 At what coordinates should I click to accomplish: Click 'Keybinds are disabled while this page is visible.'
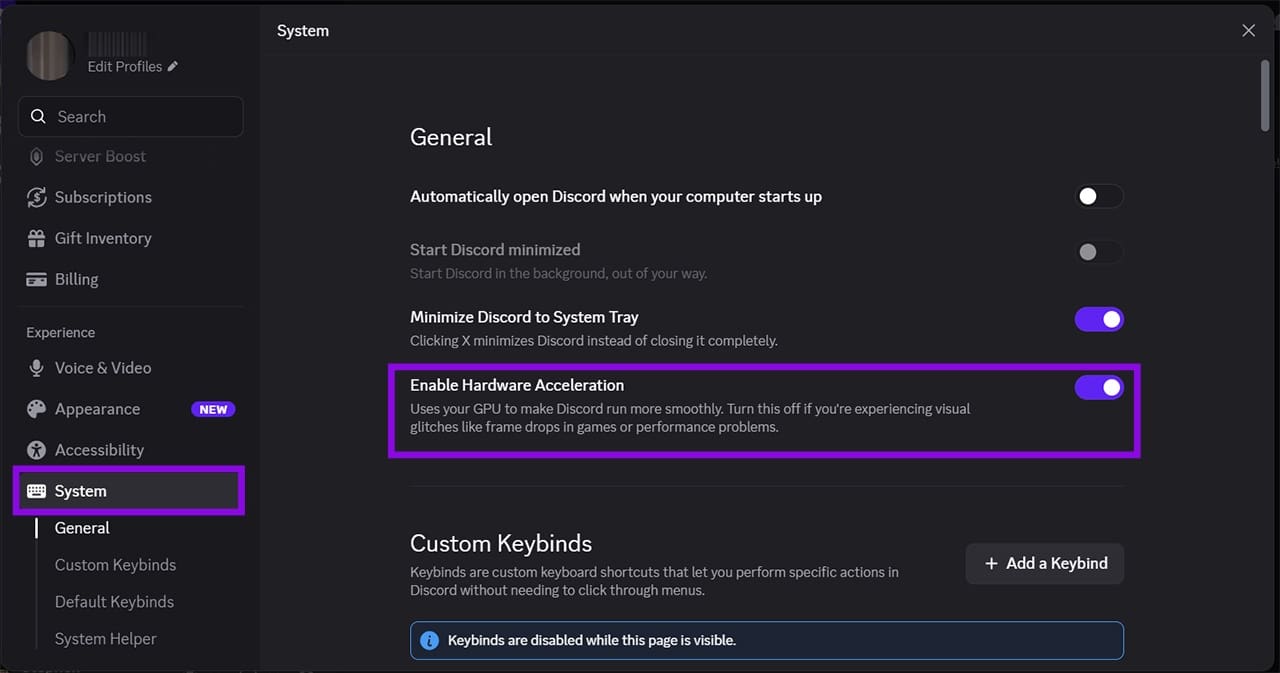pyautogui.click(x=592, y=640)
